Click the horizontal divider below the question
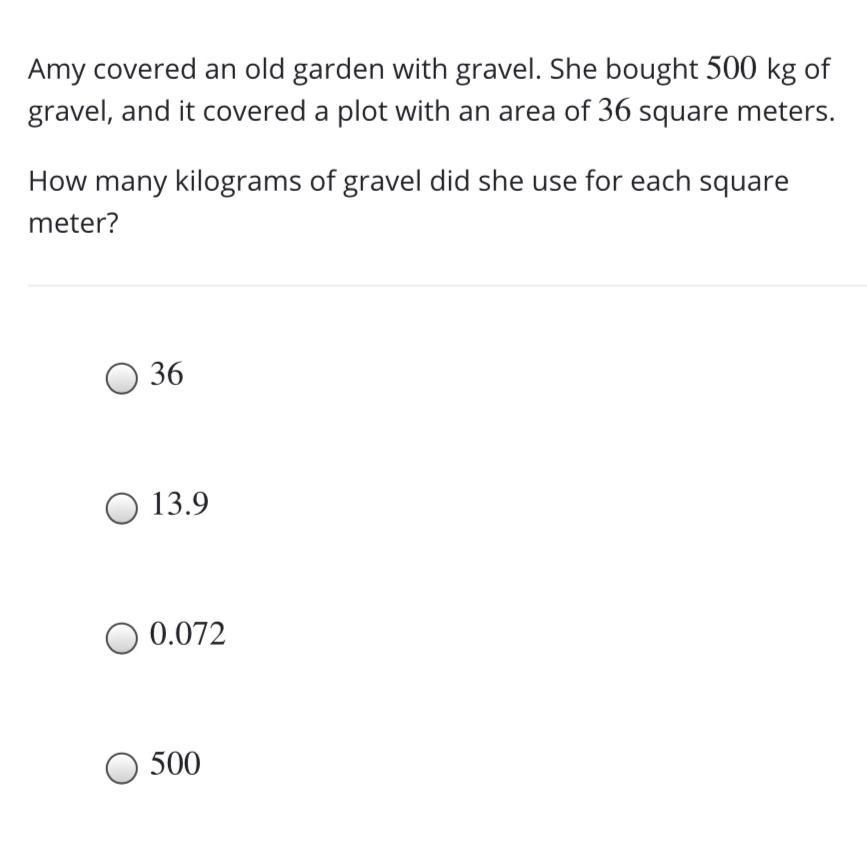Viewport: 867px width, 867px height. click(x=447, y=286)
